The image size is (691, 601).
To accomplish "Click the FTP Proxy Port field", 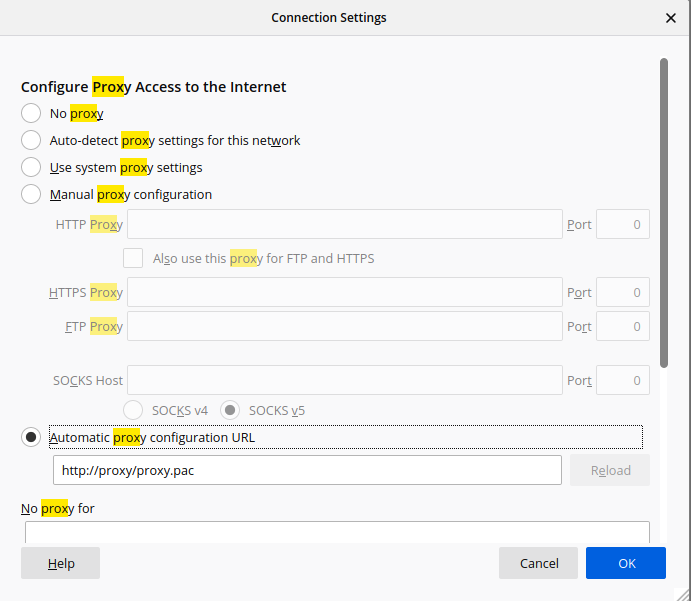I will [x=622, y=326].
